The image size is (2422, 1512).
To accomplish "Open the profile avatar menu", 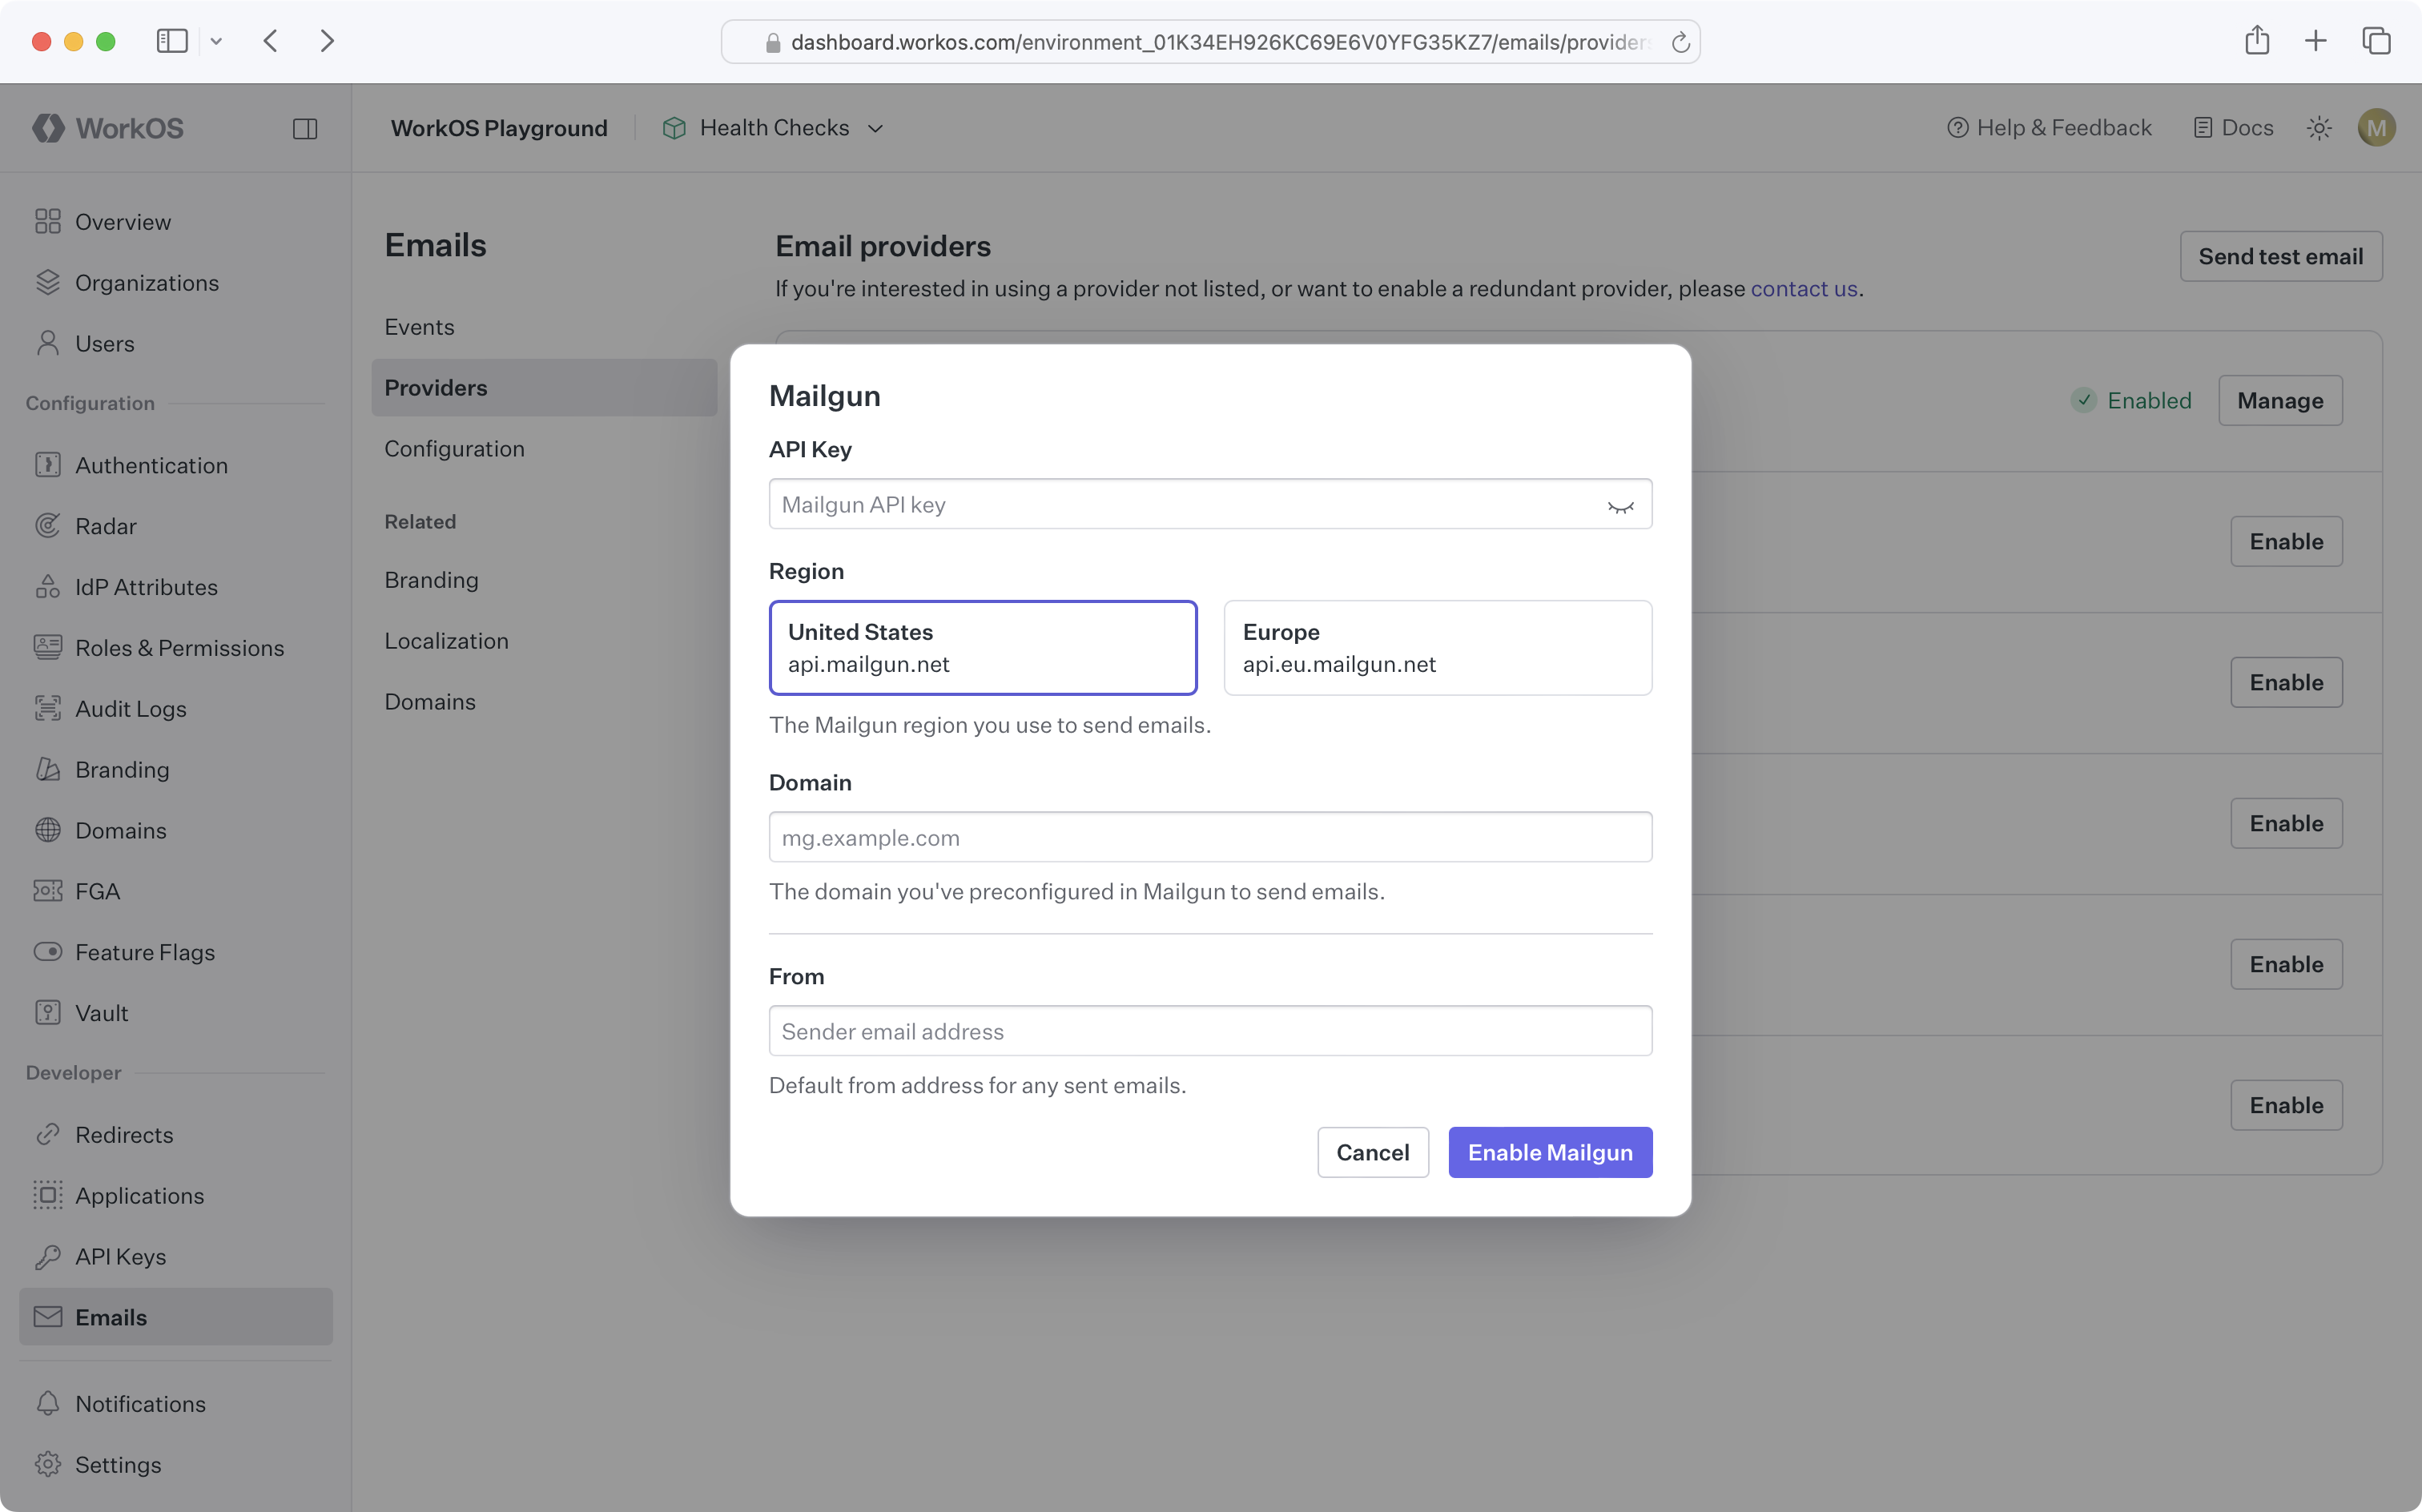I will click(2377, 127).
